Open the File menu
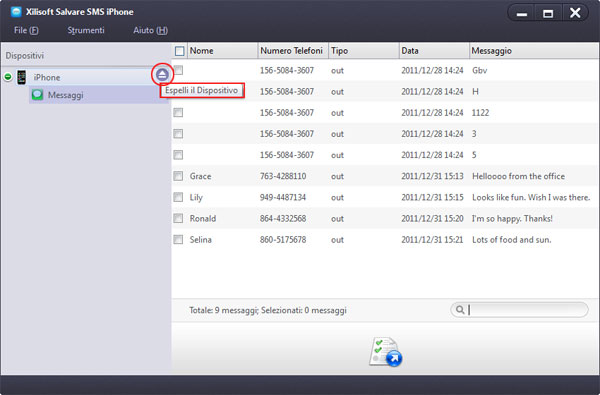Viewport: 600px width, 395px height. pyautogui.click(x=26, y=30)
